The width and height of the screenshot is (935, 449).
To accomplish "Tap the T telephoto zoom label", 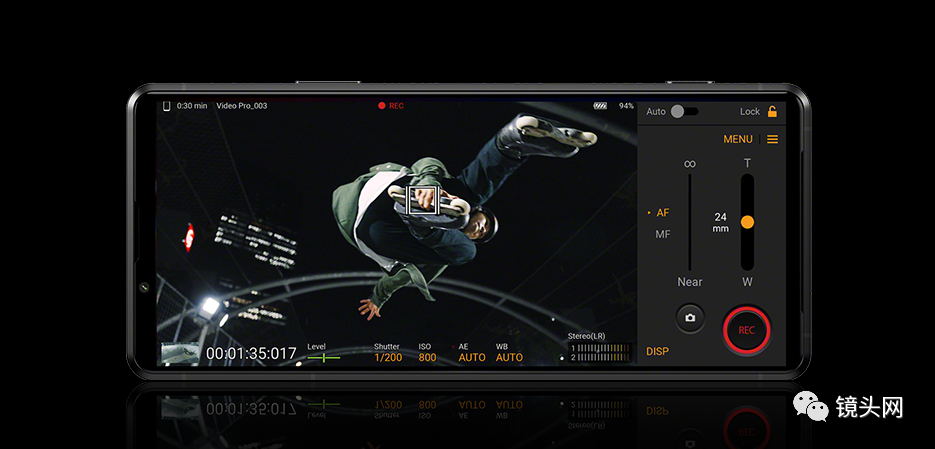I will pyautogui.click(x=747, y=163).
